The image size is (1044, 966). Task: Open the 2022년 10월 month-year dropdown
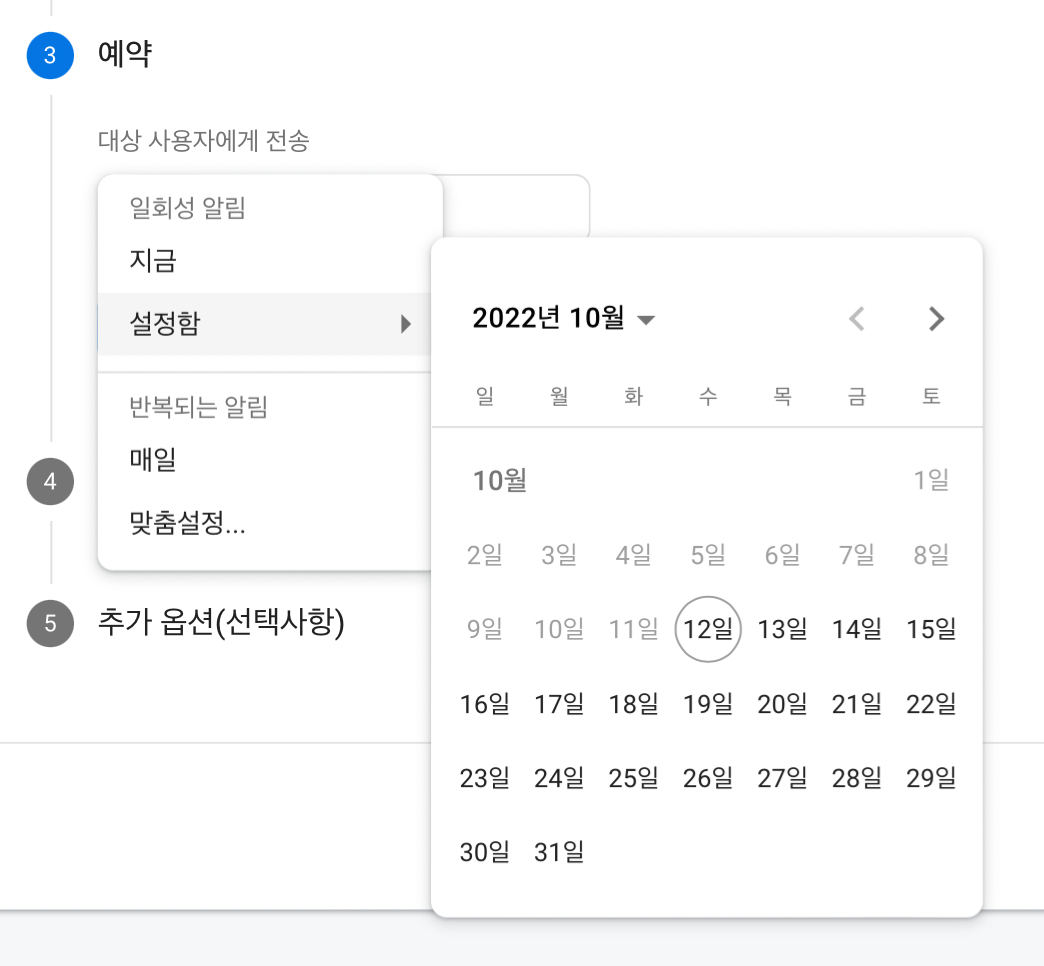(563, 318)
